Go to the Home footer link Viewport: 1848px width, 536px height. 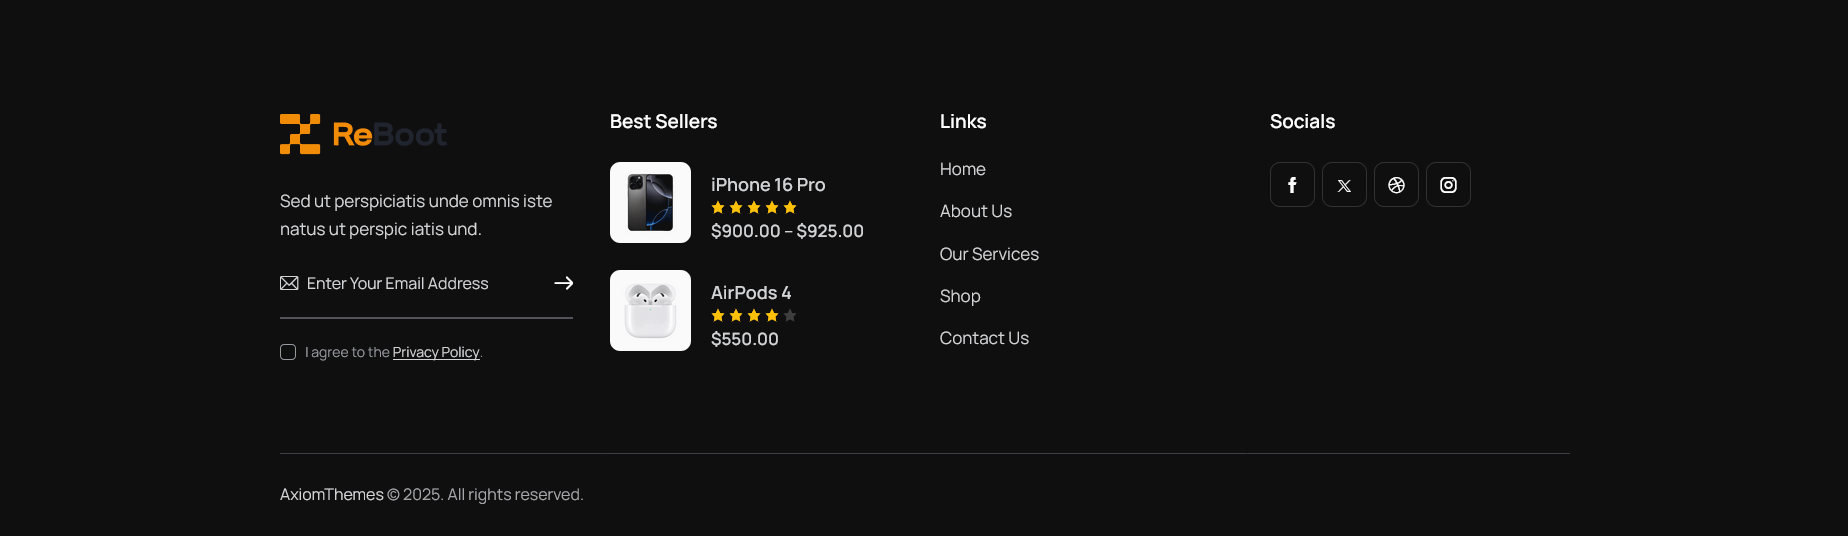click(x=963, y=169)
